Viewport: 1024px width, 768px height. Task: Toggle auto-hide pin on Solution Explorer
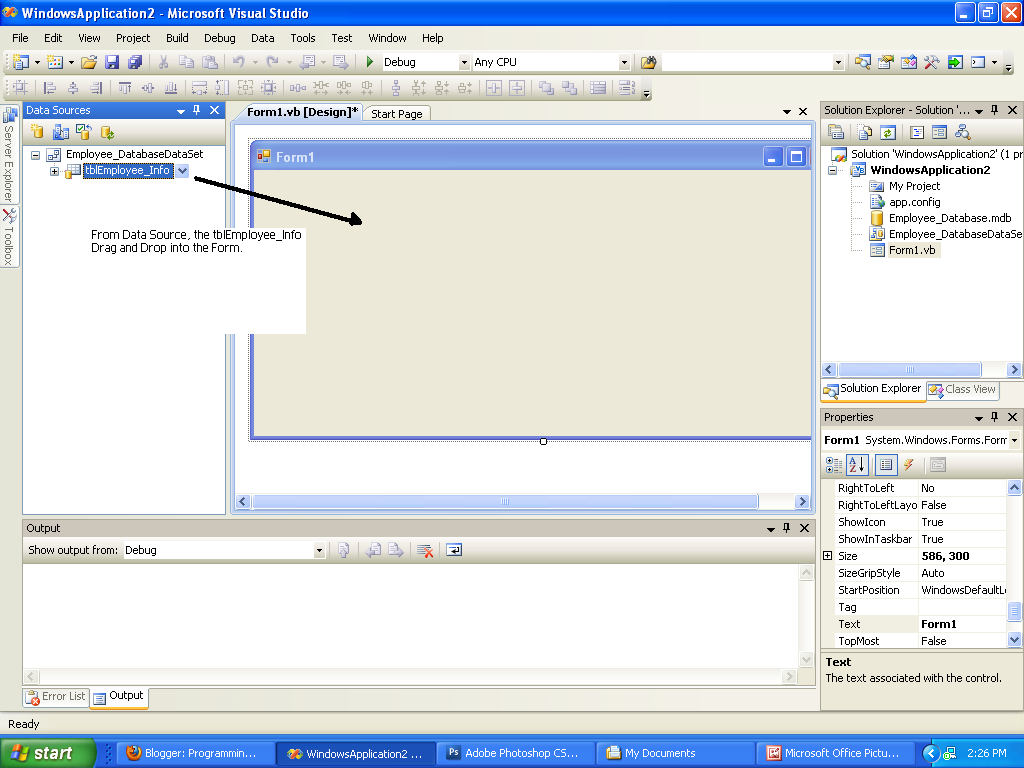pyautogui.click(x=995, y=110)
